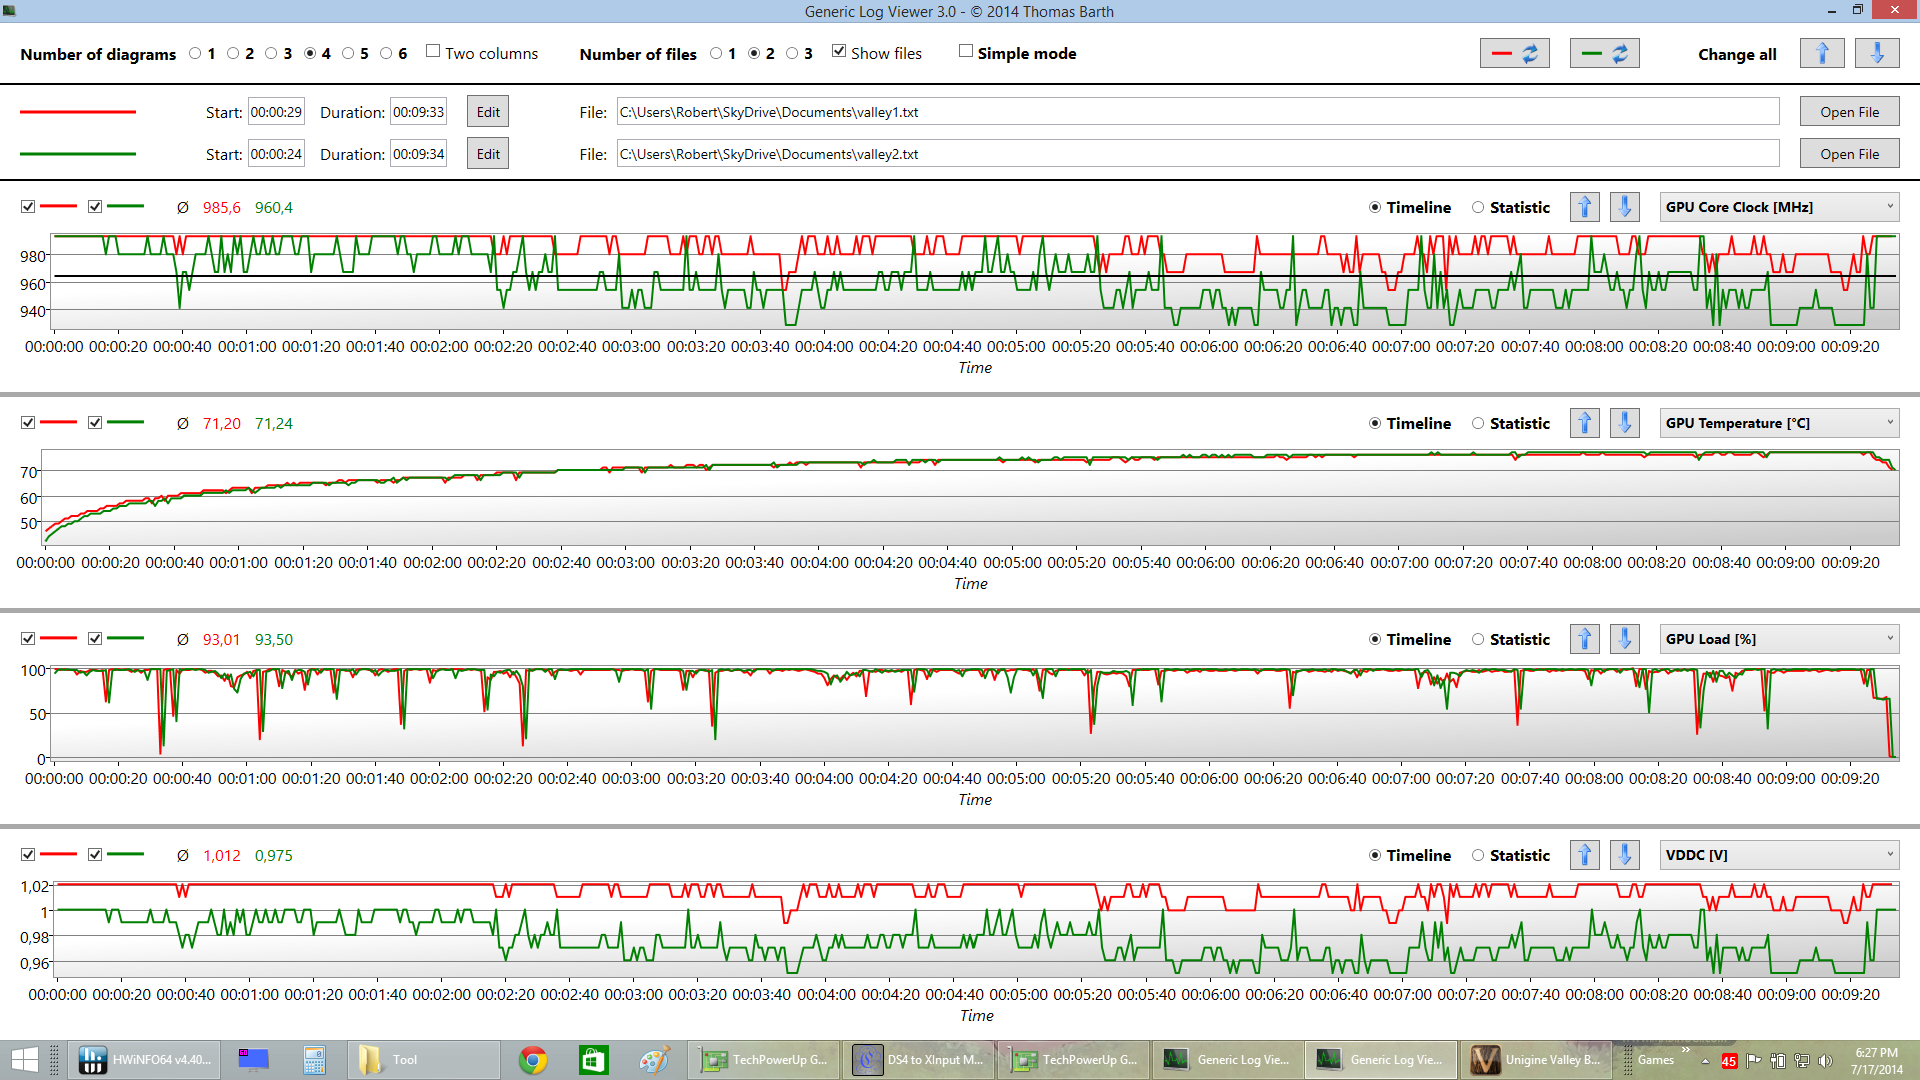This screenshot has height=1080, width=1920.
Task: Open Chrome from the taskbar
Action: tap(533, 1060)
